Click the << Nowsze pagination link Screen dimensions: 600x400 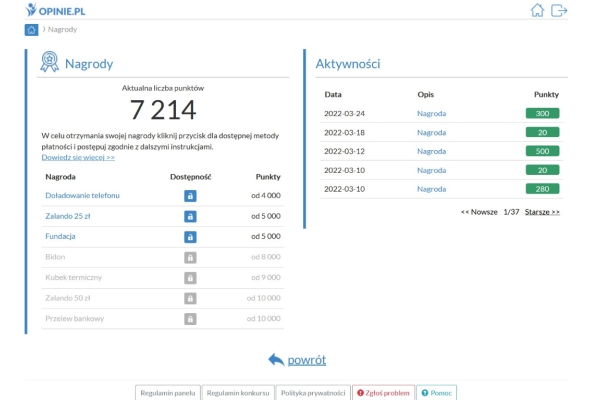click(x=479, y=212)
